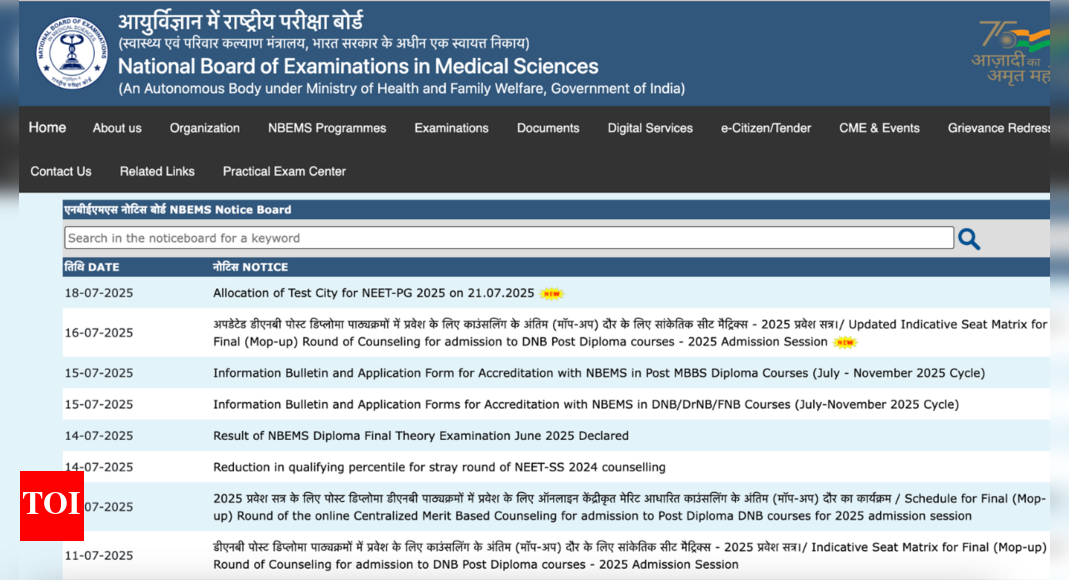This screenshot has height=580, width=1069.
Task: Open 11-07-2025 Indicative Seat Matrix notice
Action: [x=630, y=555]
